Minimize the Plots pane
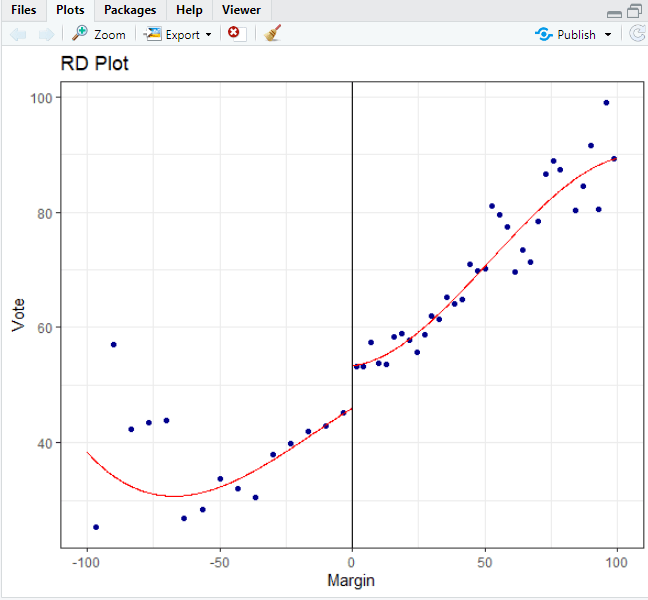This screenshot has width=648, height=600. pyautogui.click(x=614, y=12)
